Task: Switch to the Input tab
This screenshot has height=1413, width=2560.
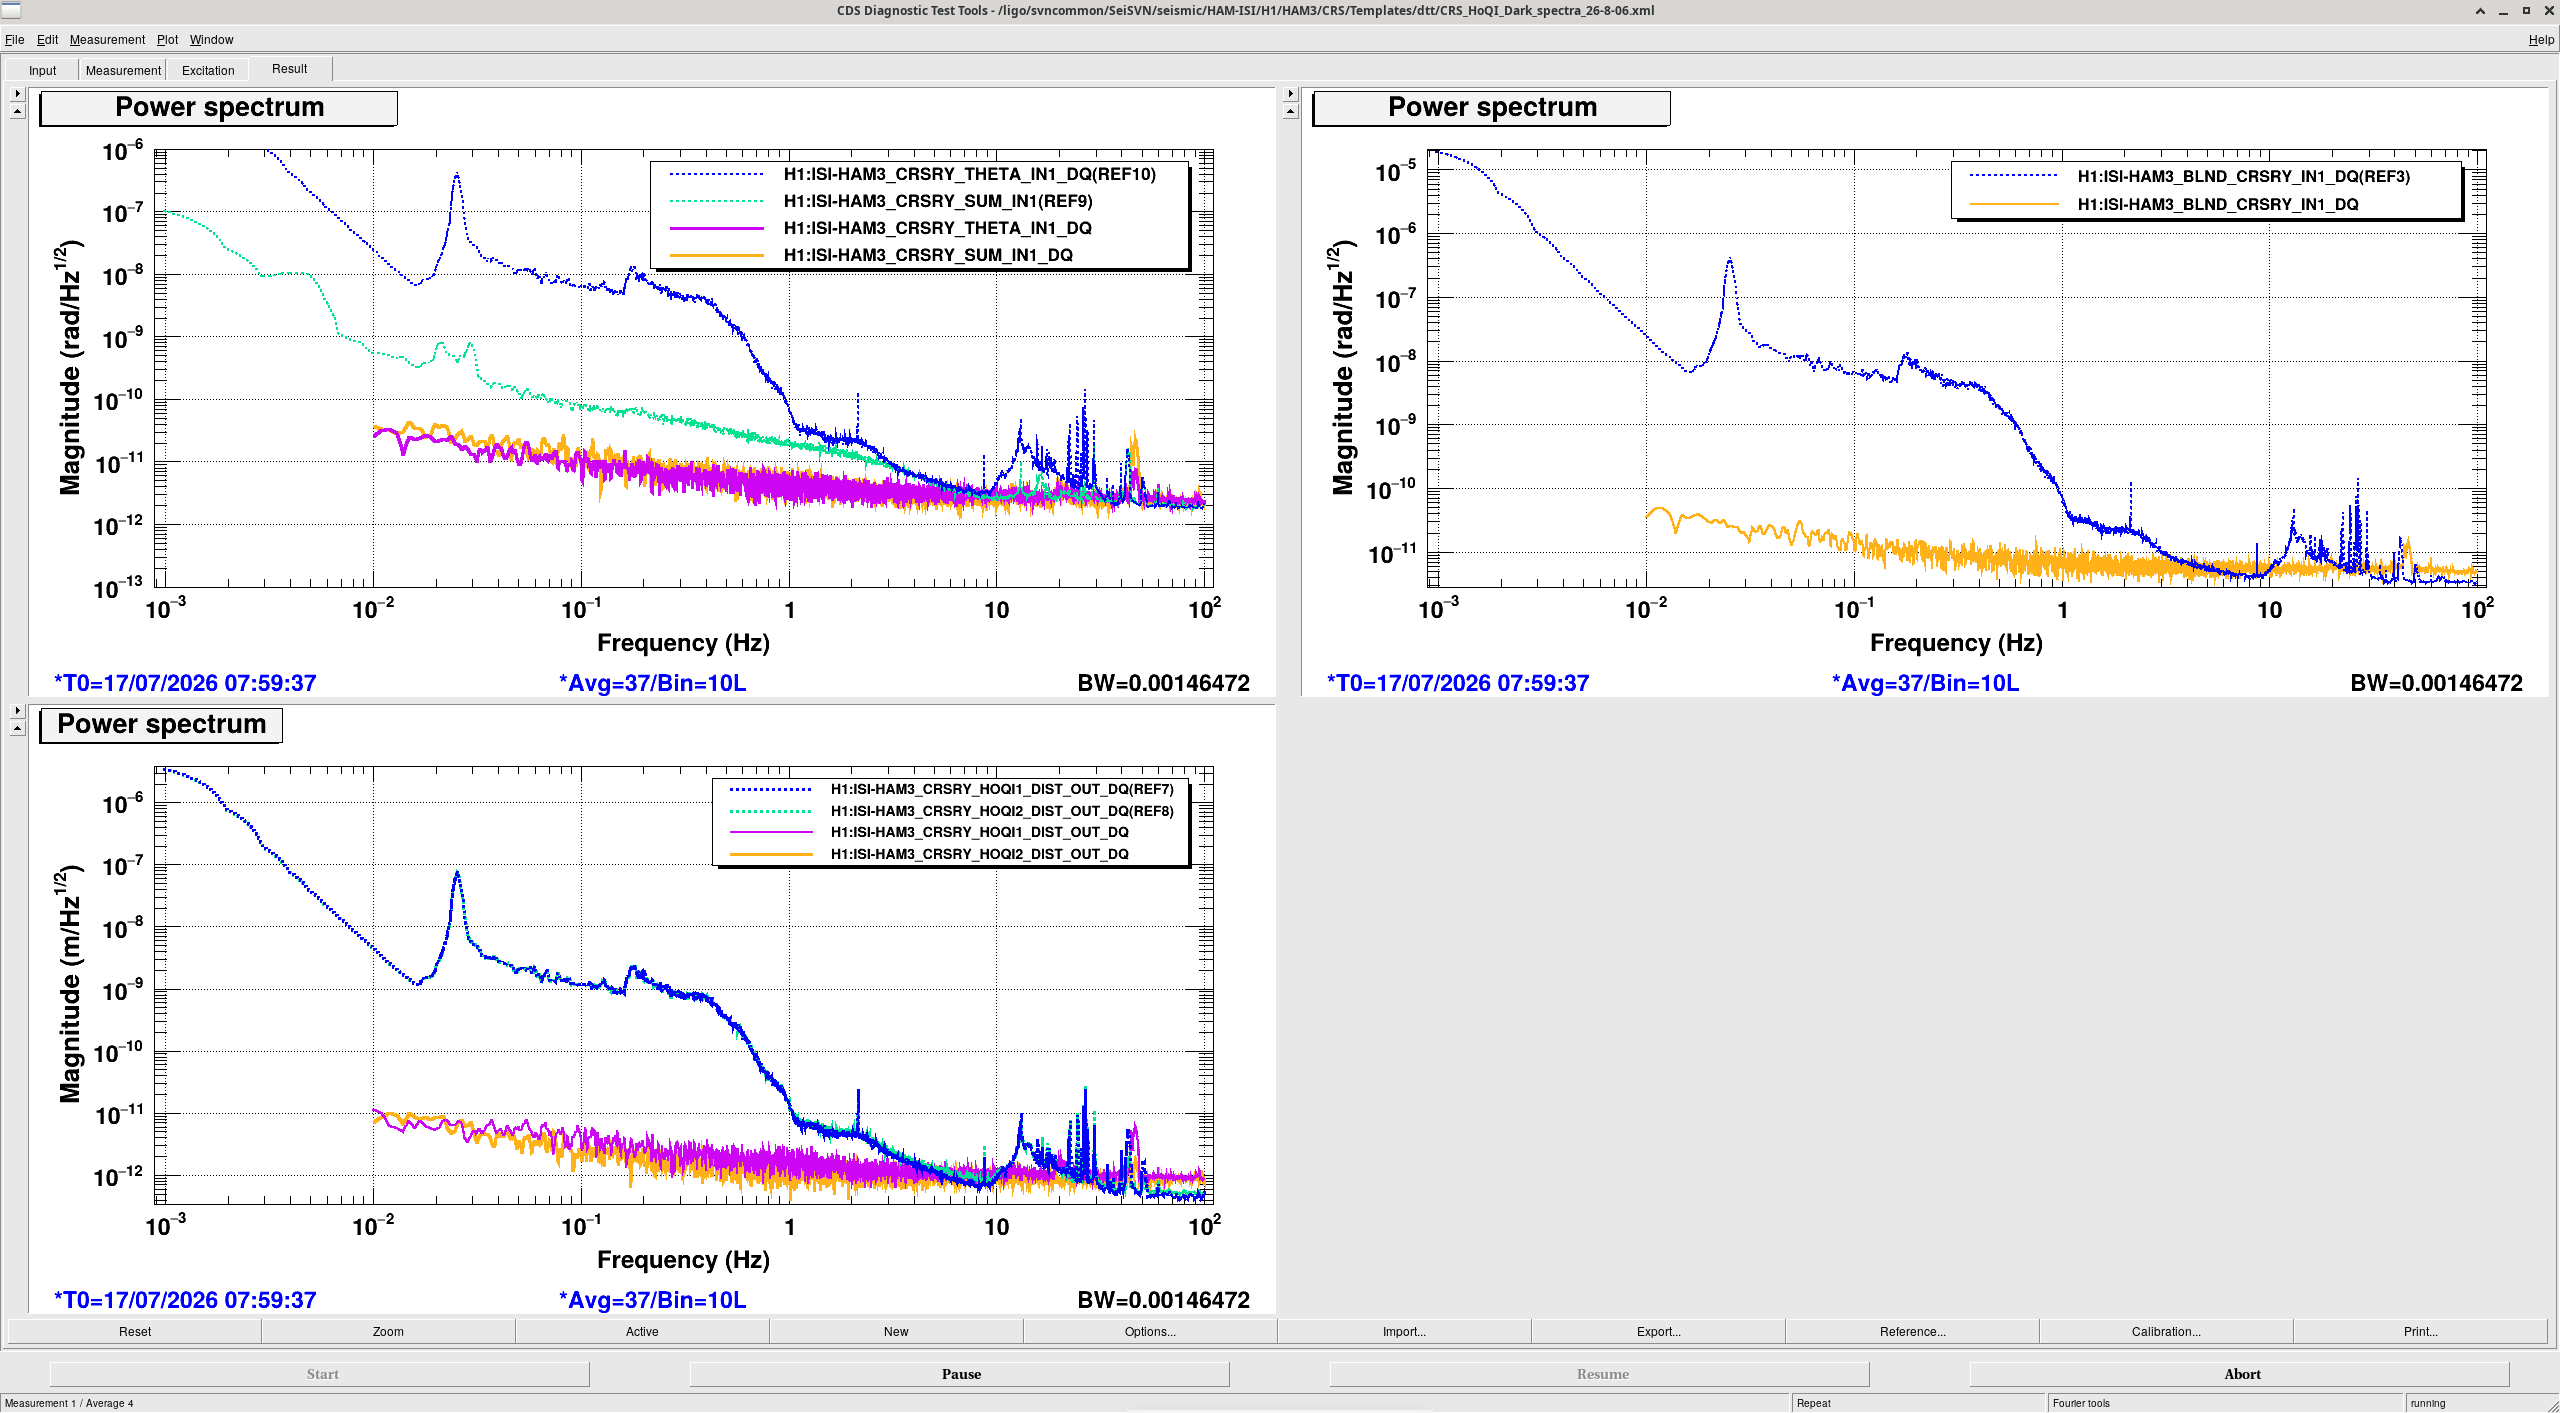Action: [x=42, y=70]
